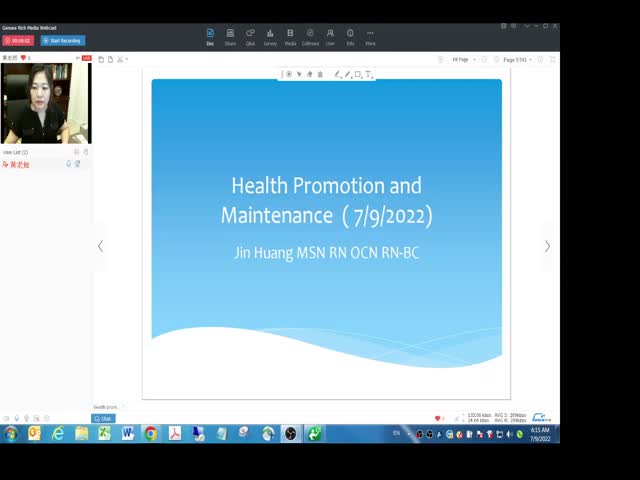
Task: Open the Page number dropdown
Action: 518,60
